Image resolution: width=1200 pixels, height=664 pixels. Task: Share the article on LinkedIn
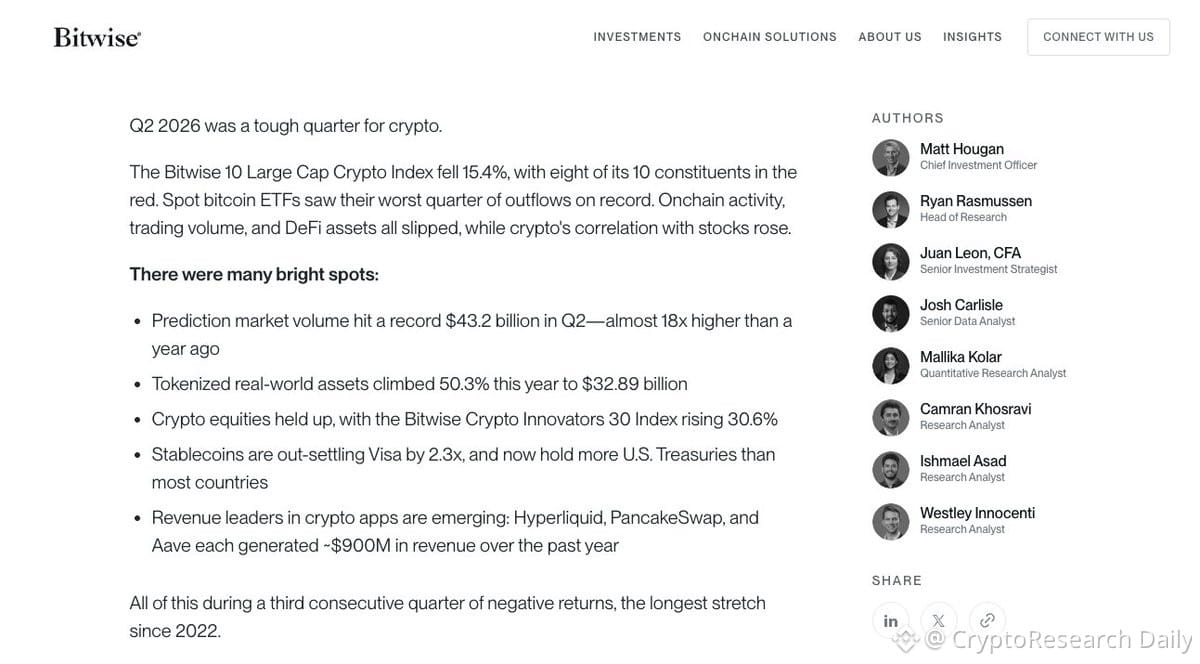(x=890, y=620)
